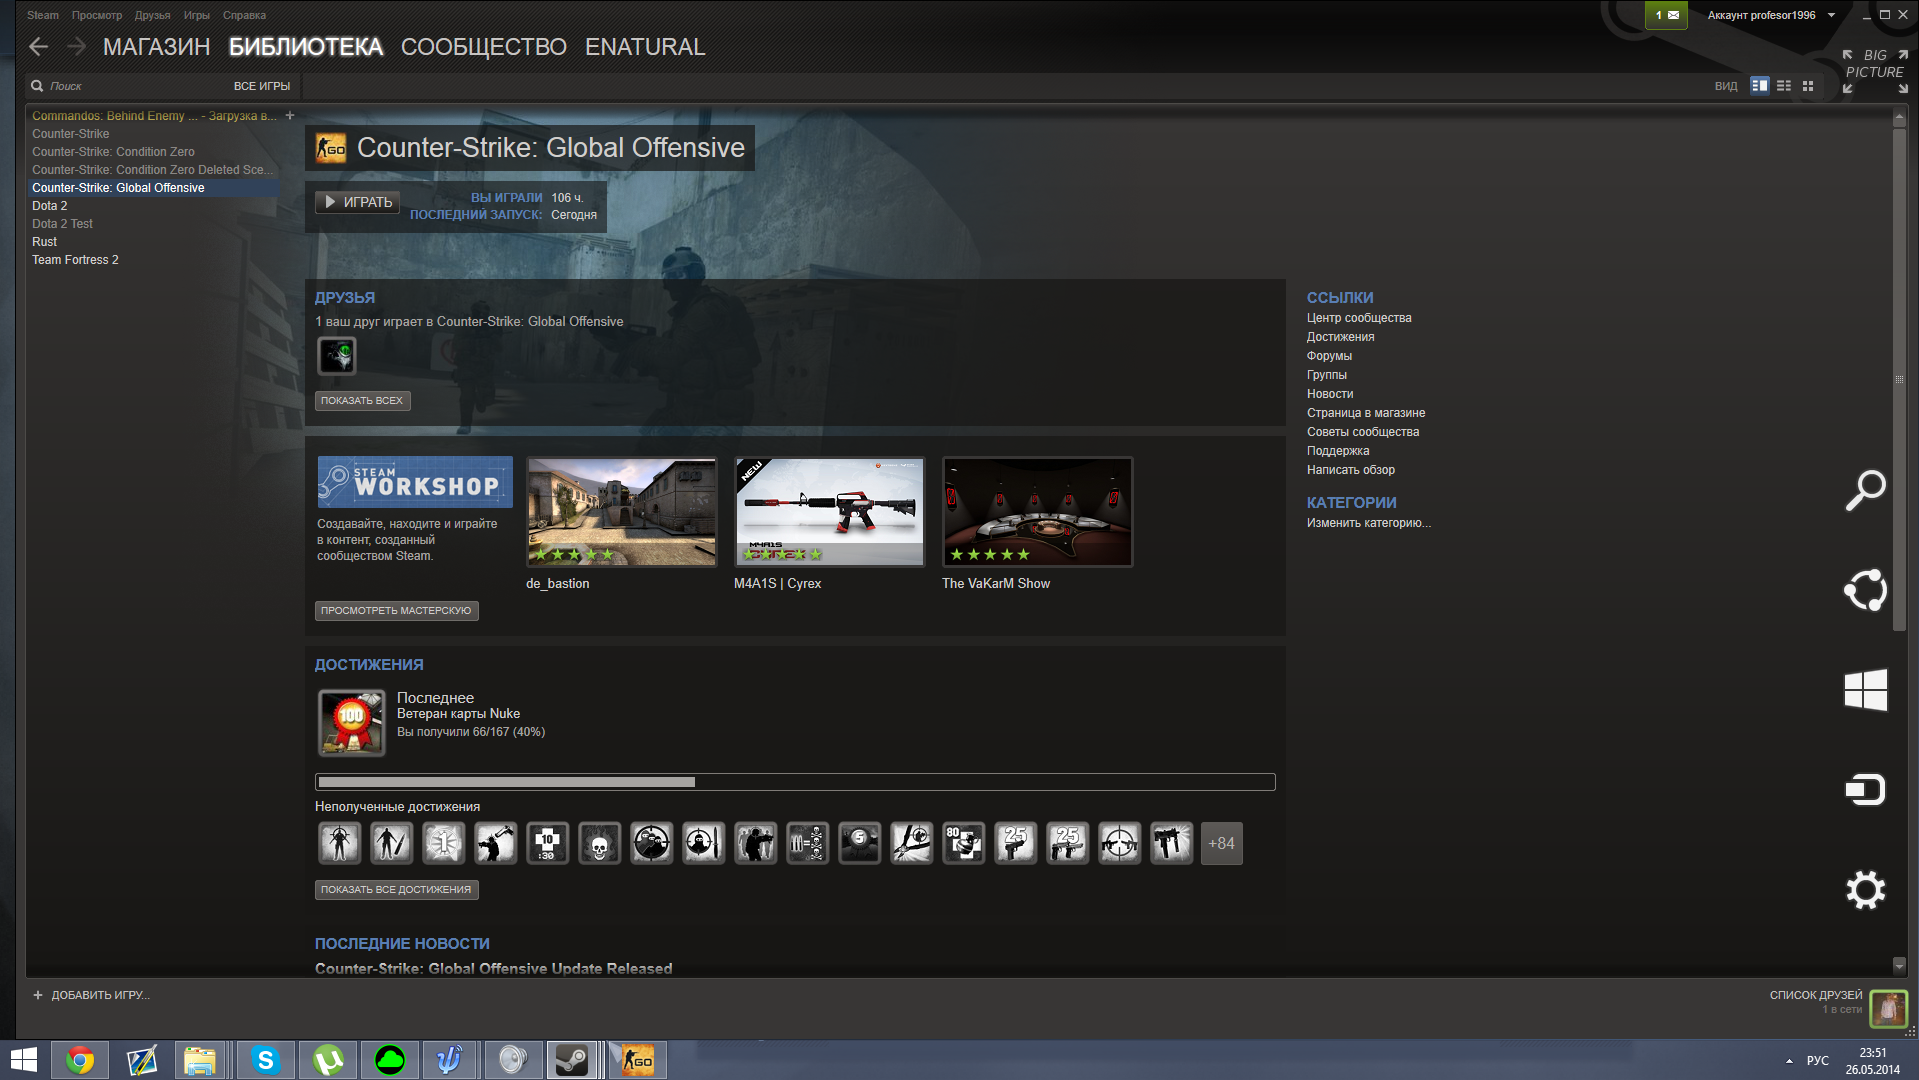Open the inbox envelope notification icon
Image resolution: width=1919 pixels, height=1080 pixels.
click(1666, 15)
